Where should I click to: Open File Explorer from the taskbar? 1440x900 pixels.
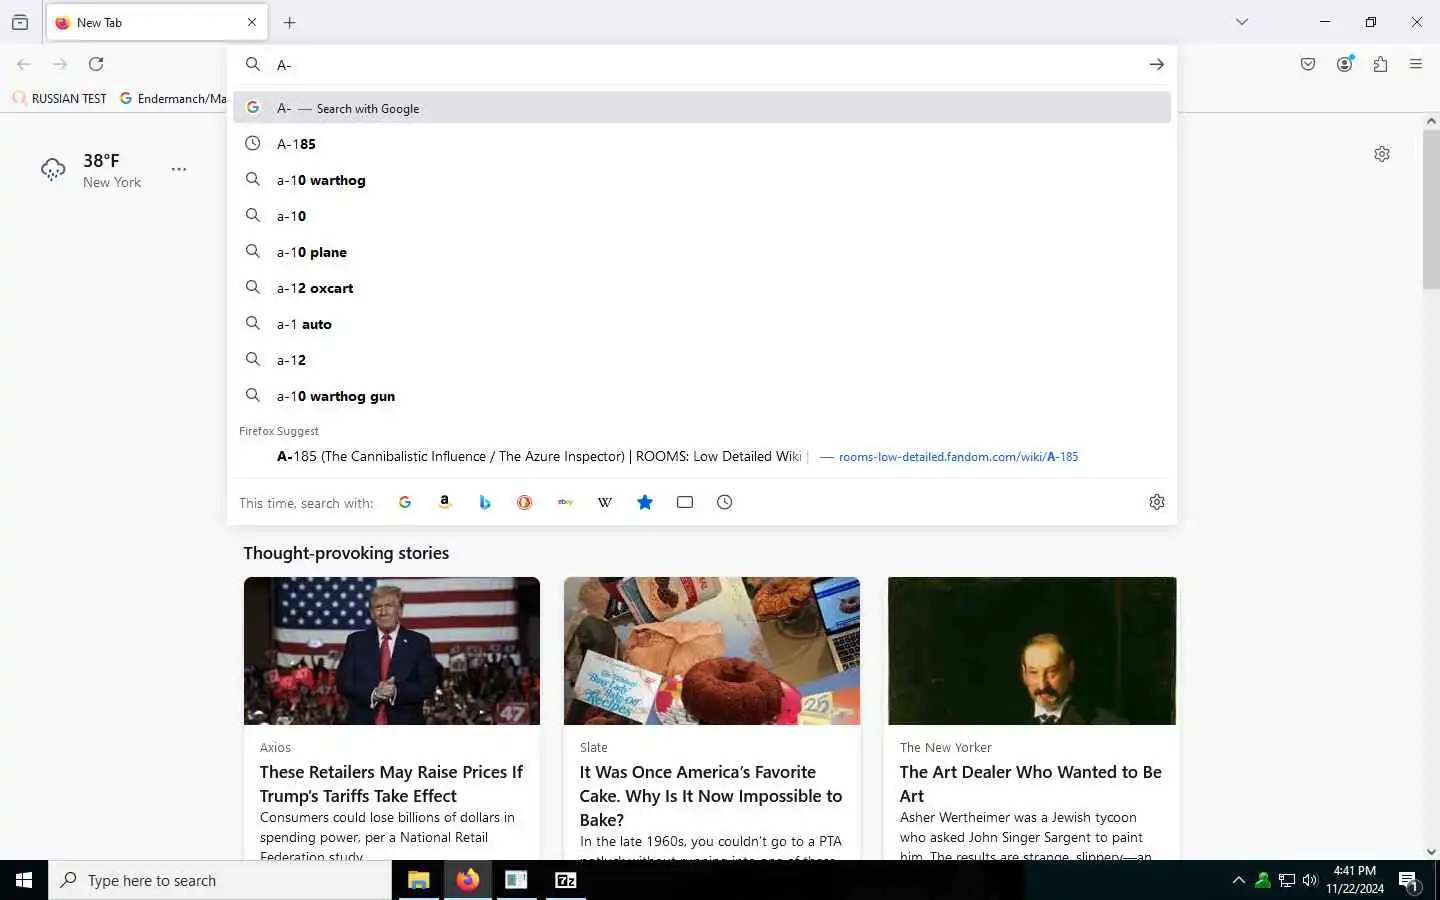[x=419, y=880]
